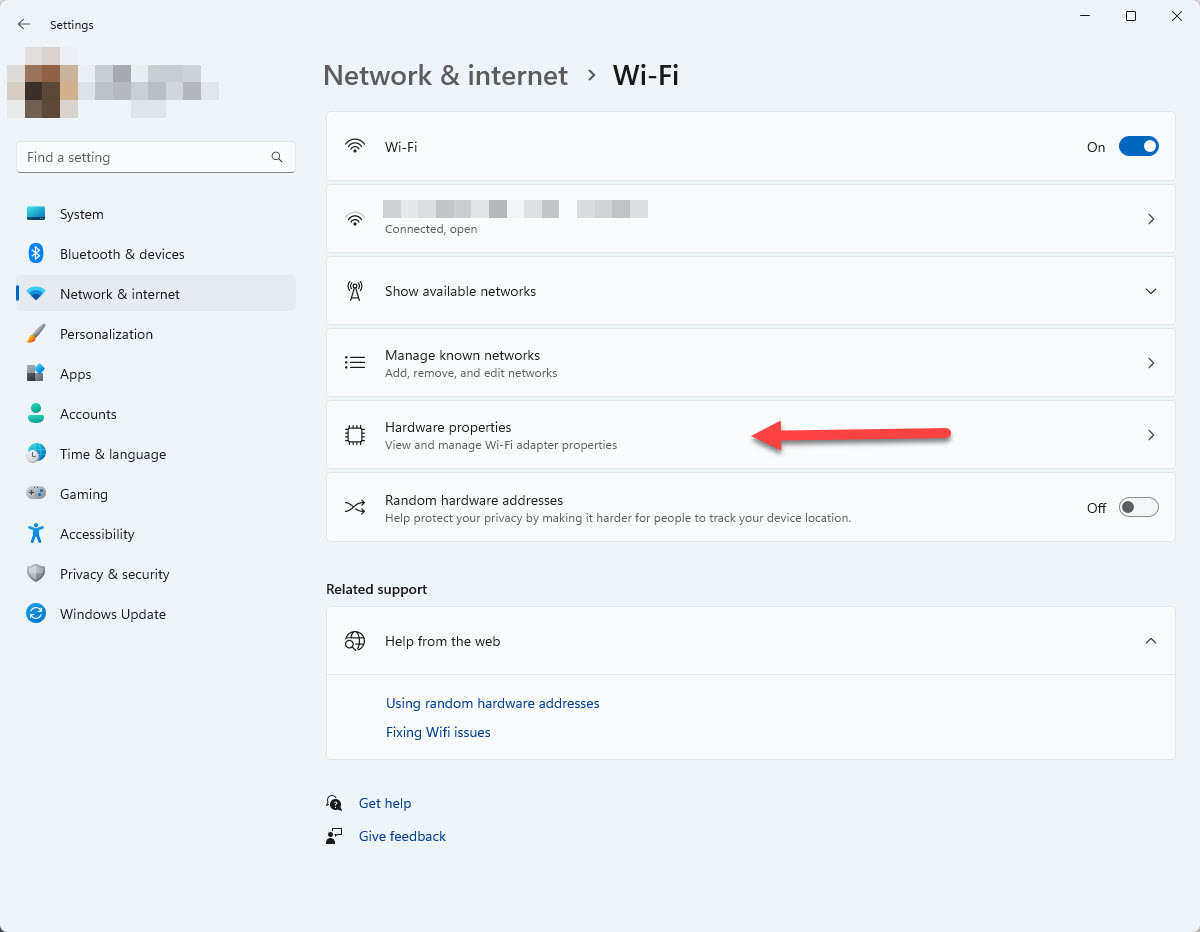Click the search magnifier icon
This screenshot has width=1200, height=932.
coord(277,157)
